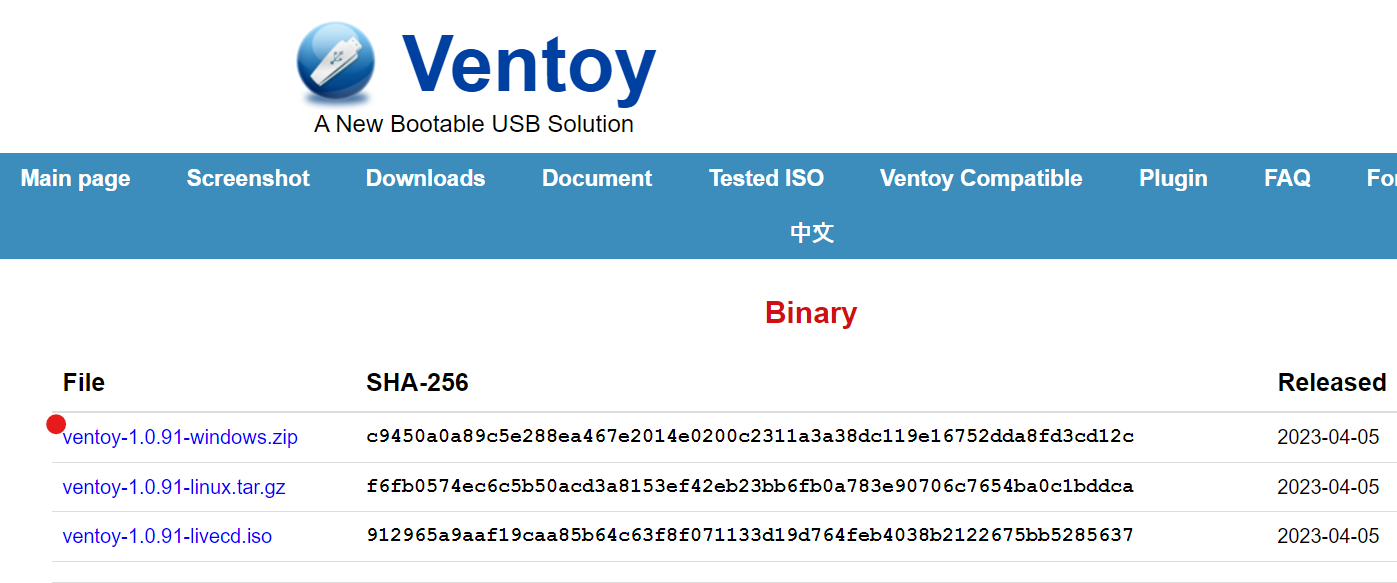Image resolution: width=1397 pixels, height=583 pixels.
Task: Click the Released column header
Action: (1331, 382)
